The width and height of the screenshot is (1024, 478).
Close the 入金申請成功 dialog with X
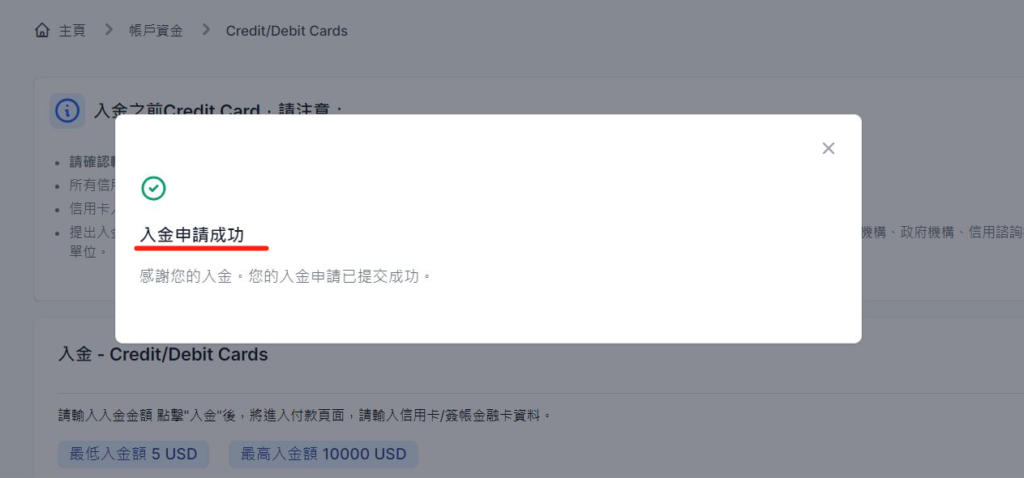click(828, 148)
